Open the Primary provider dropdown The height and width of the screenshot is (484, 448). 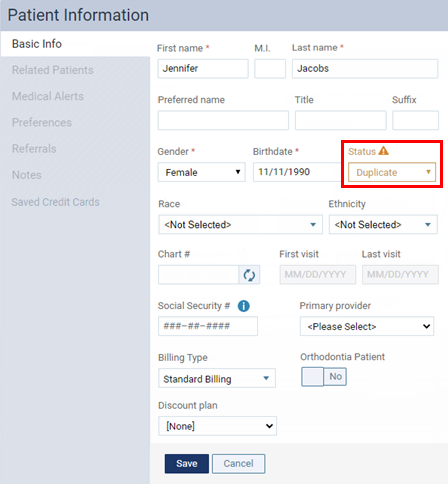(x=367, y=326)
